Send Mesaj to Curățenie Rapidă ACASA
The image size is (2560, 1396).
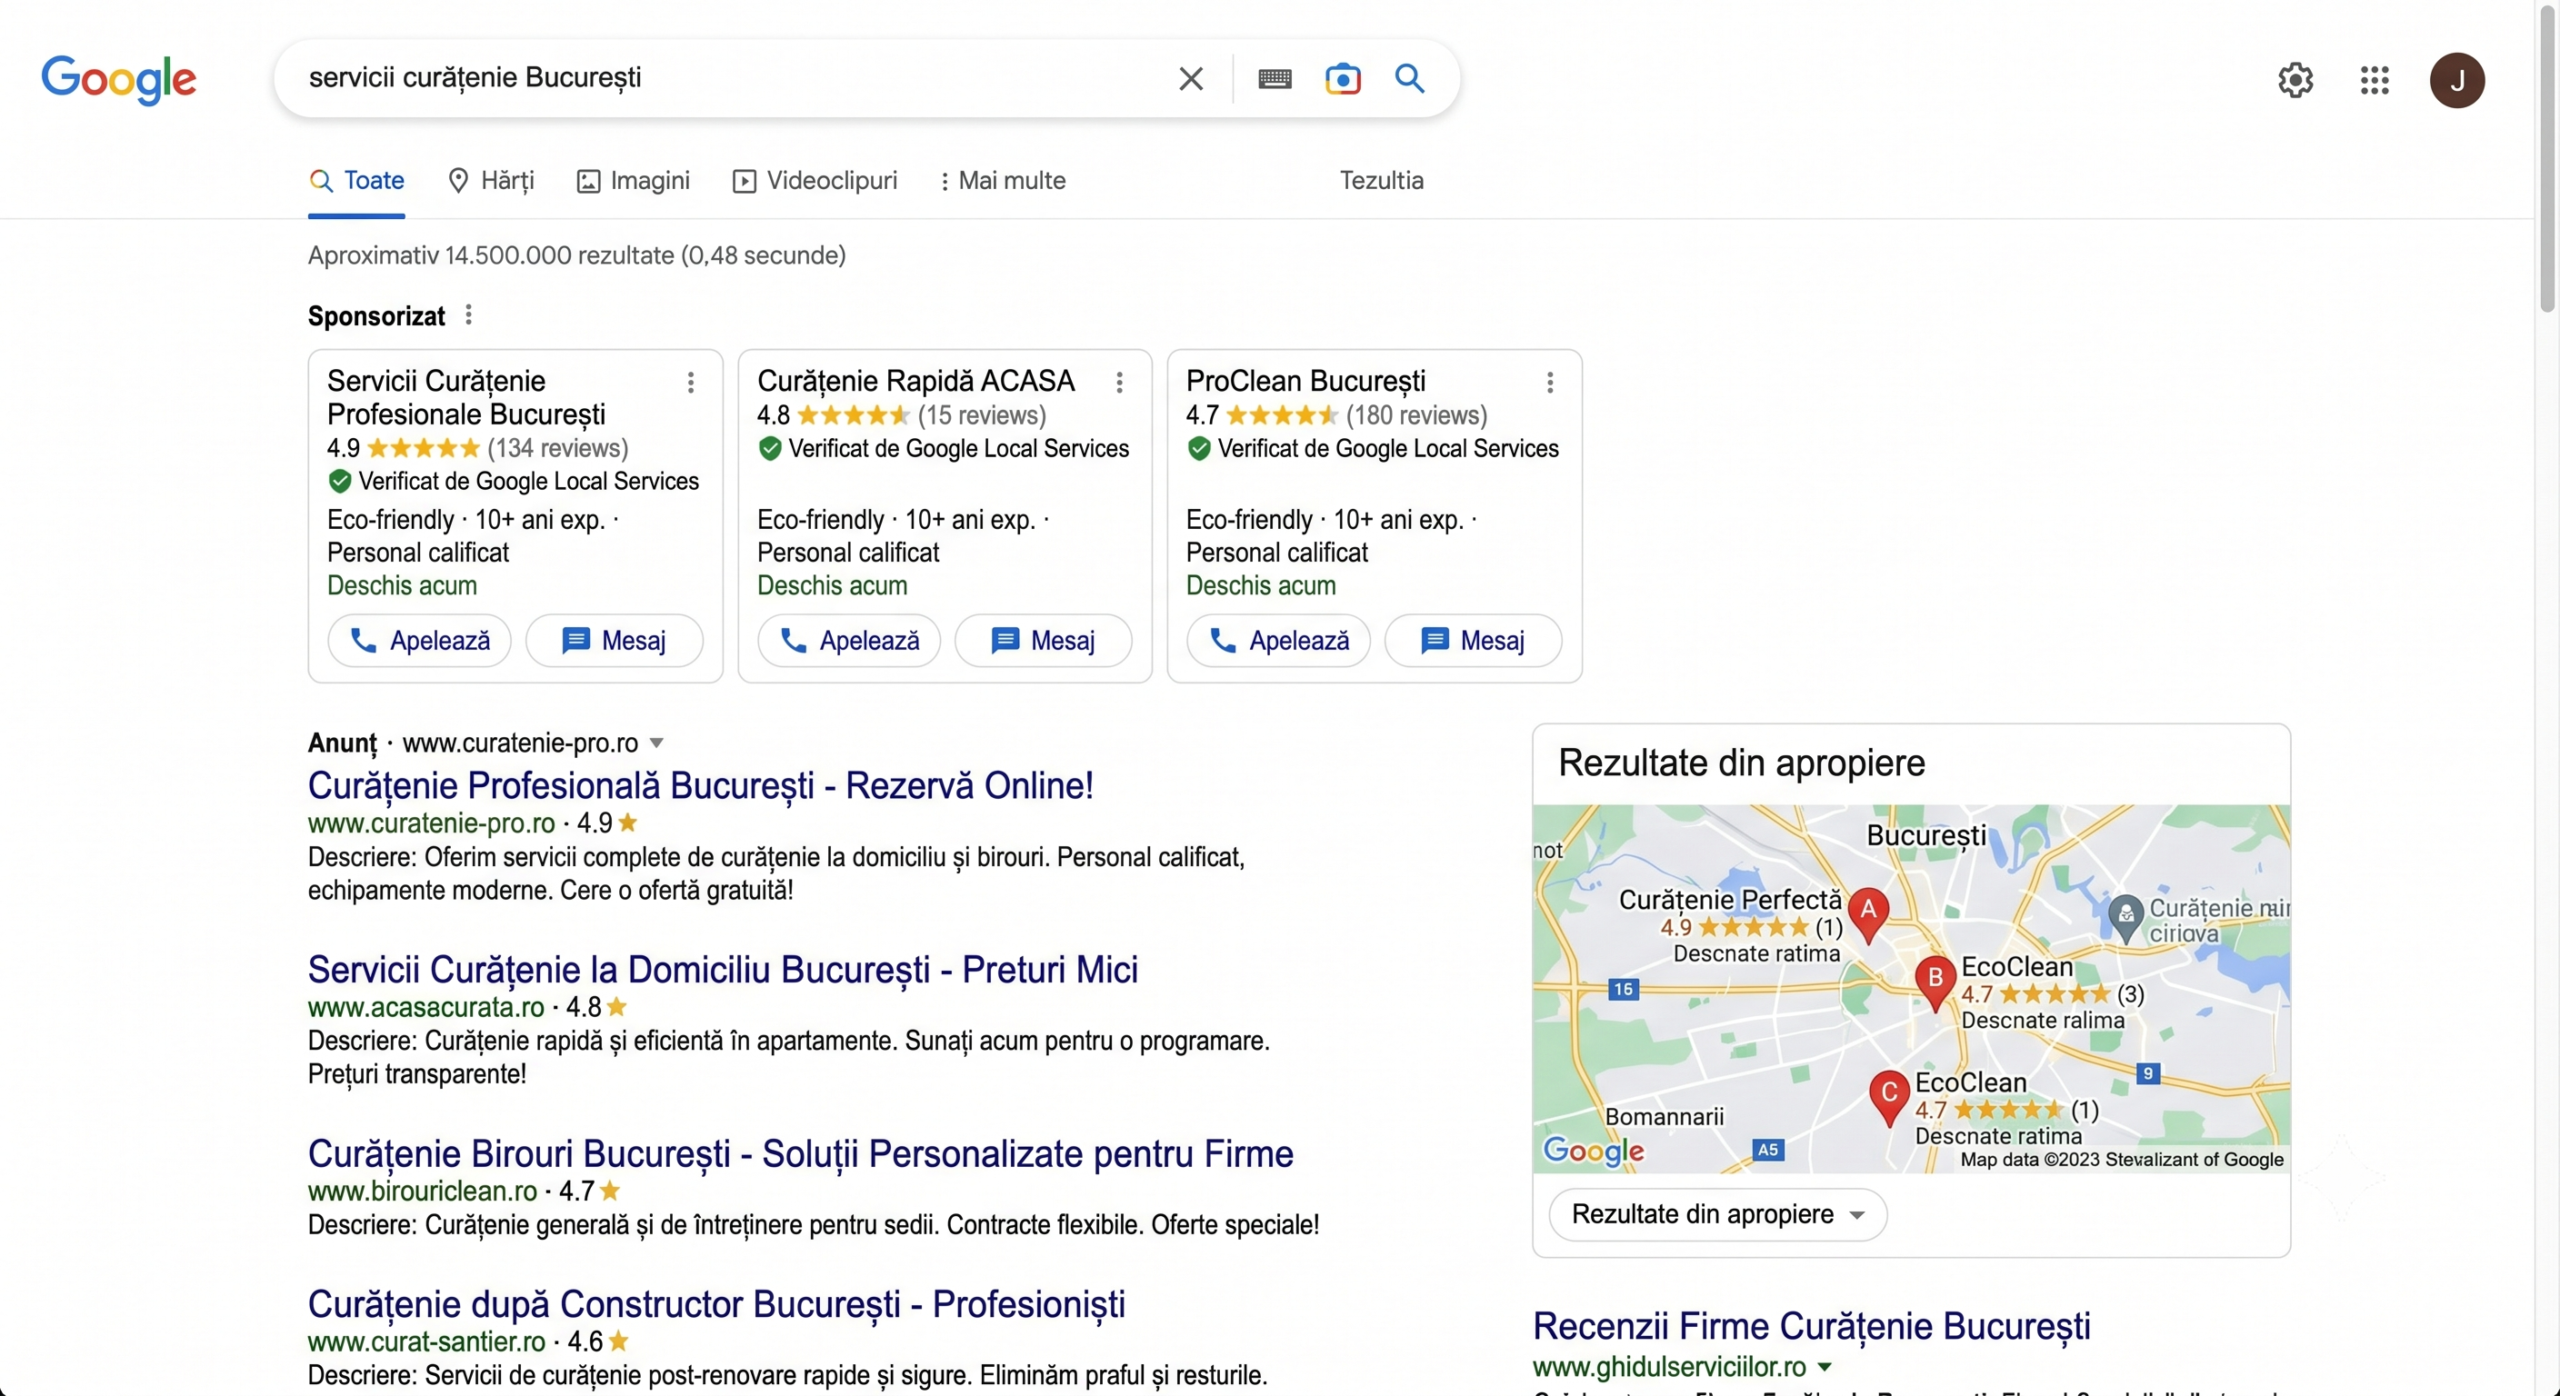coord(1043,641)
